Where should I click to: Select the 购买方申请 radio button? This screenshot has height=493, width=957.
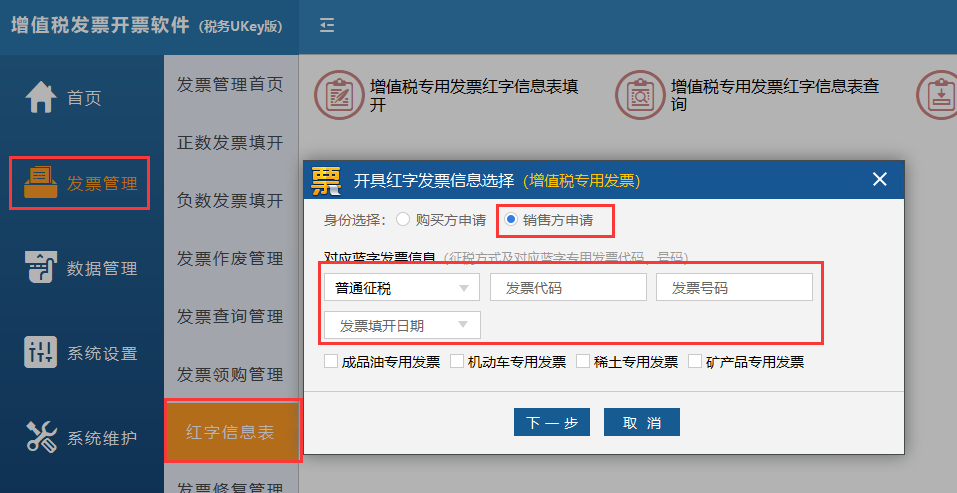[403, 219]
